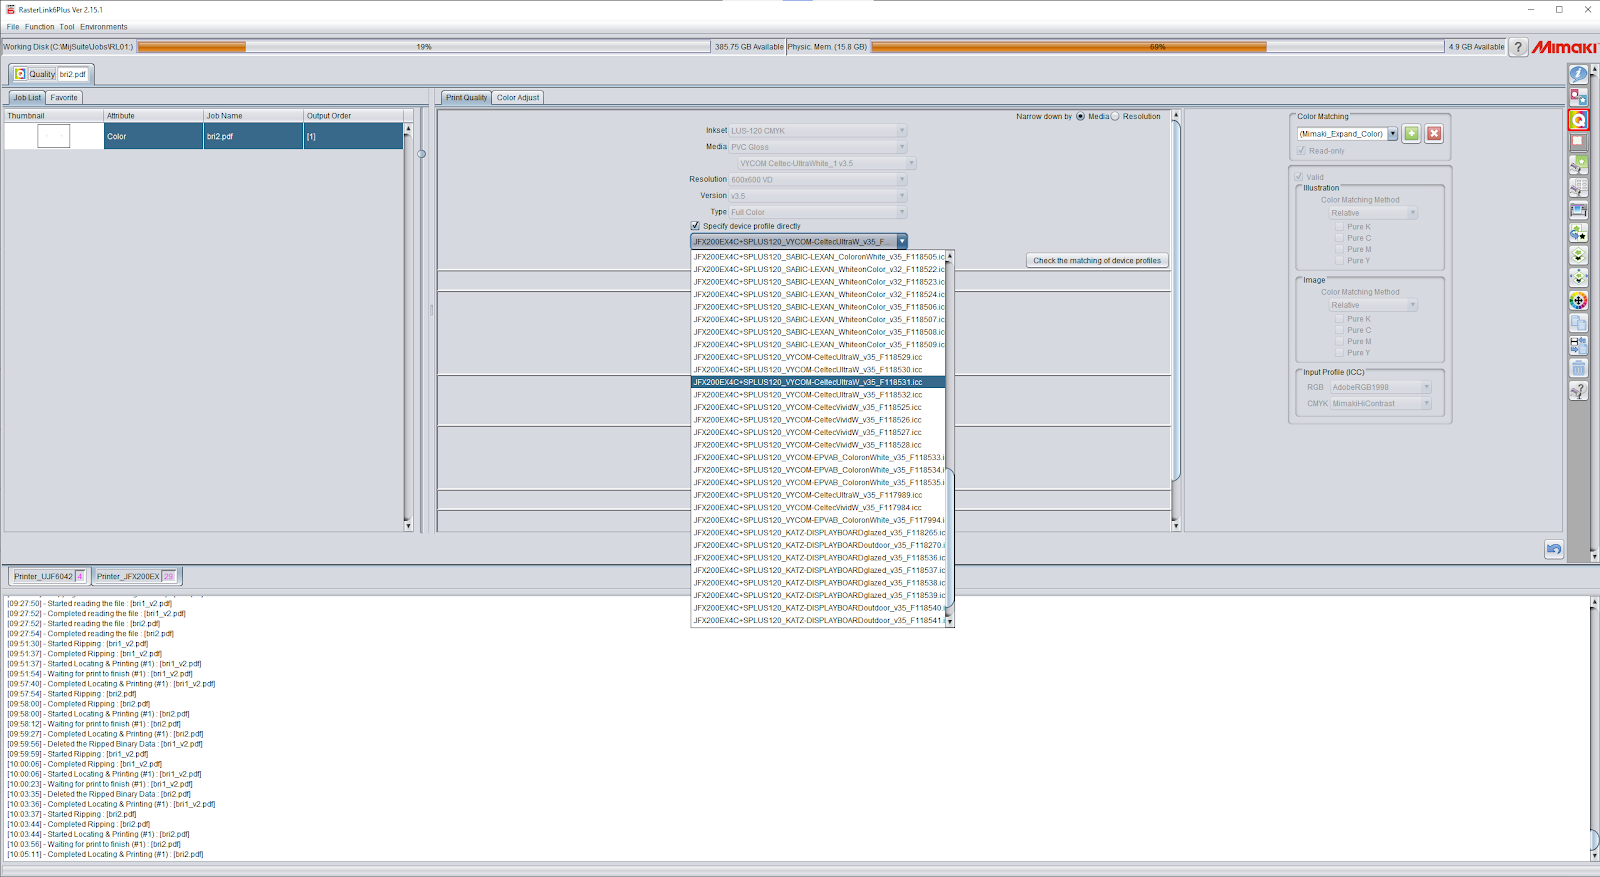
Task: Open the Layer function icon below Quality
Action: 1578,142
